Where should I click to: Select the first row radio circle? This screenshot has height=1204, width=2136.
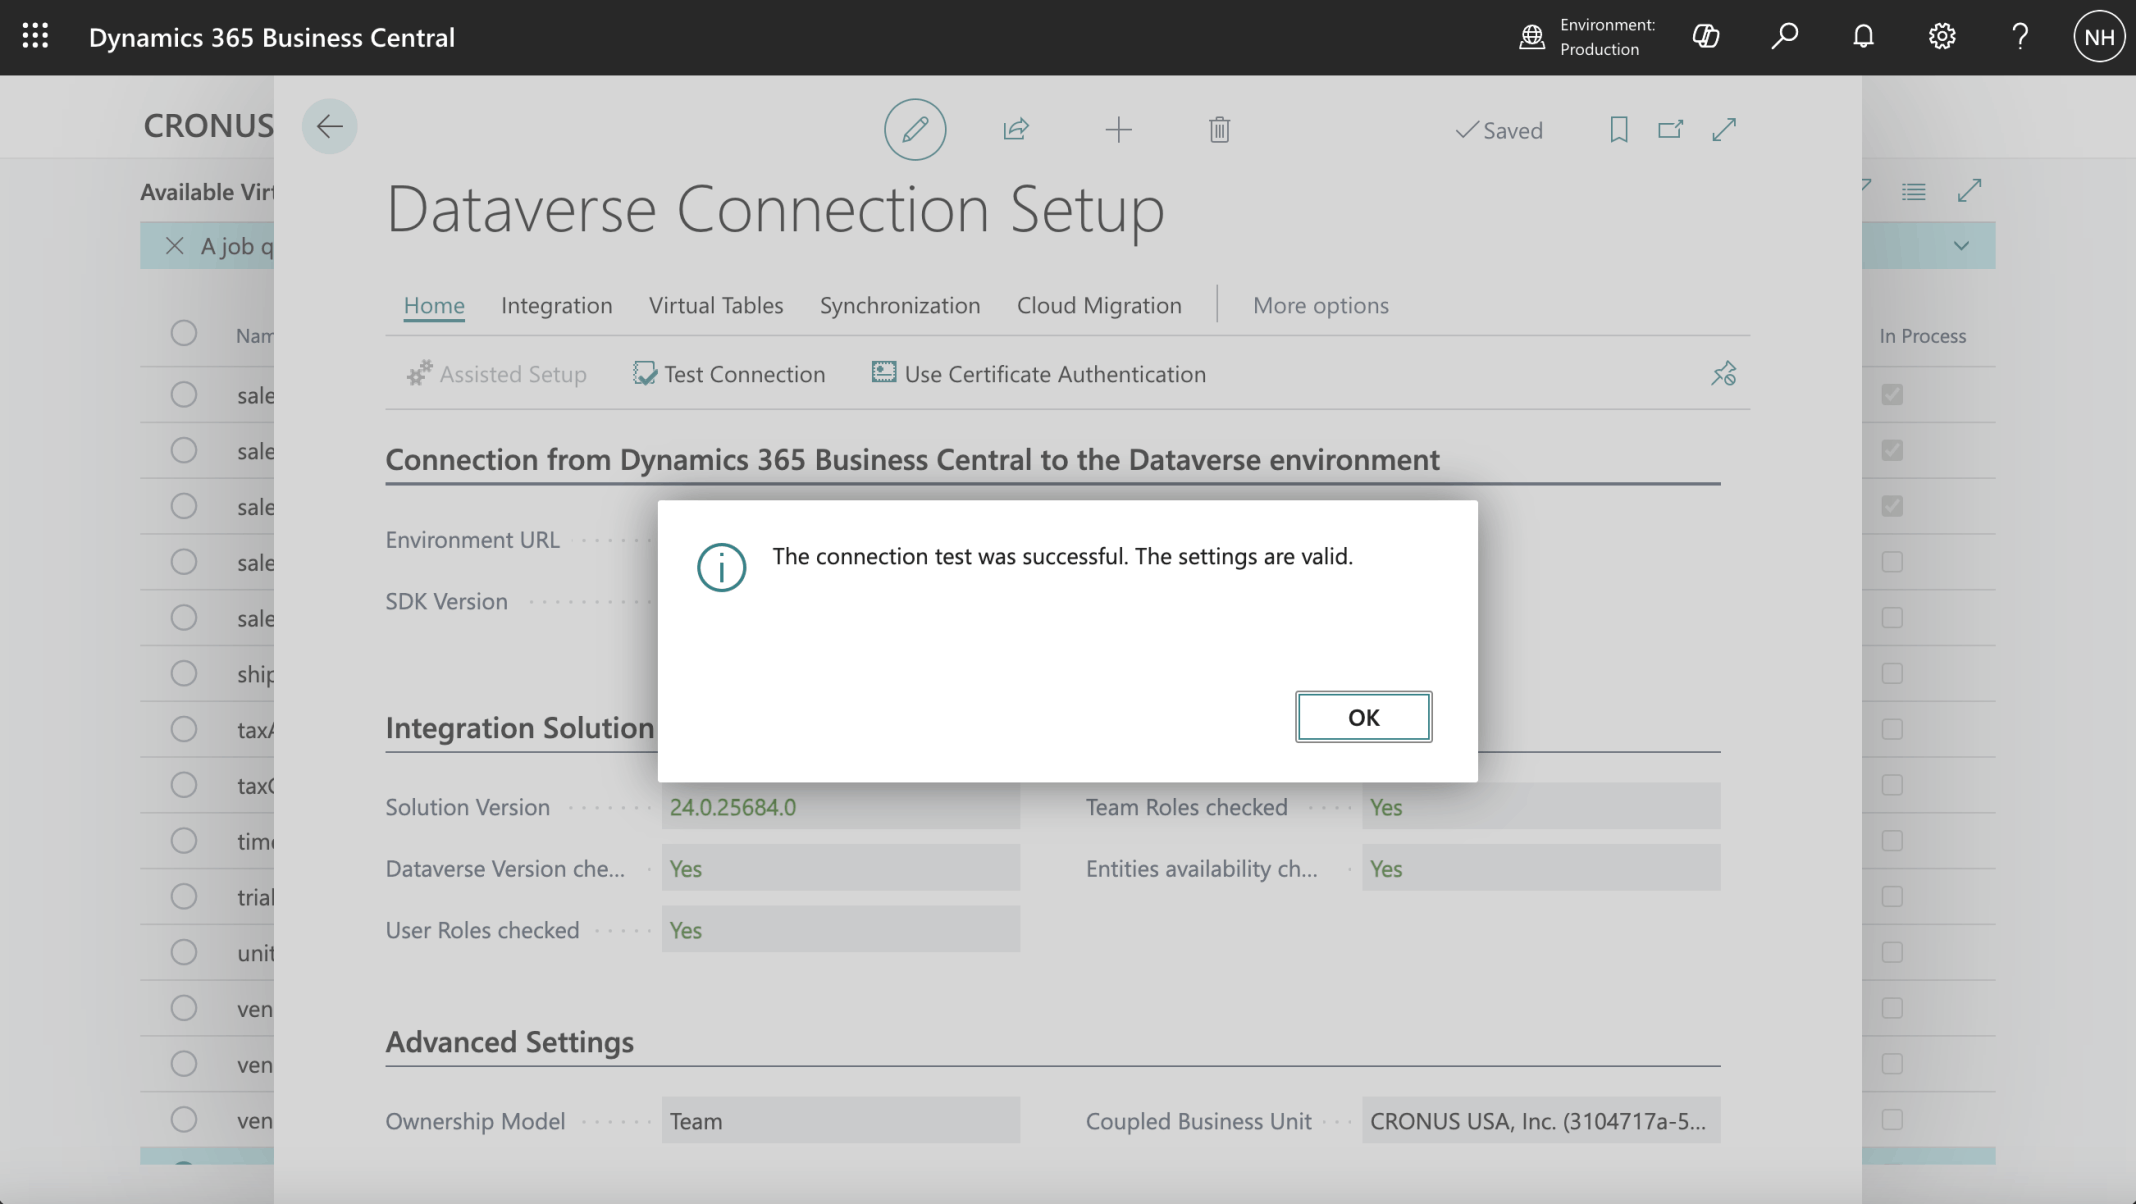click(x=184, y=394)
